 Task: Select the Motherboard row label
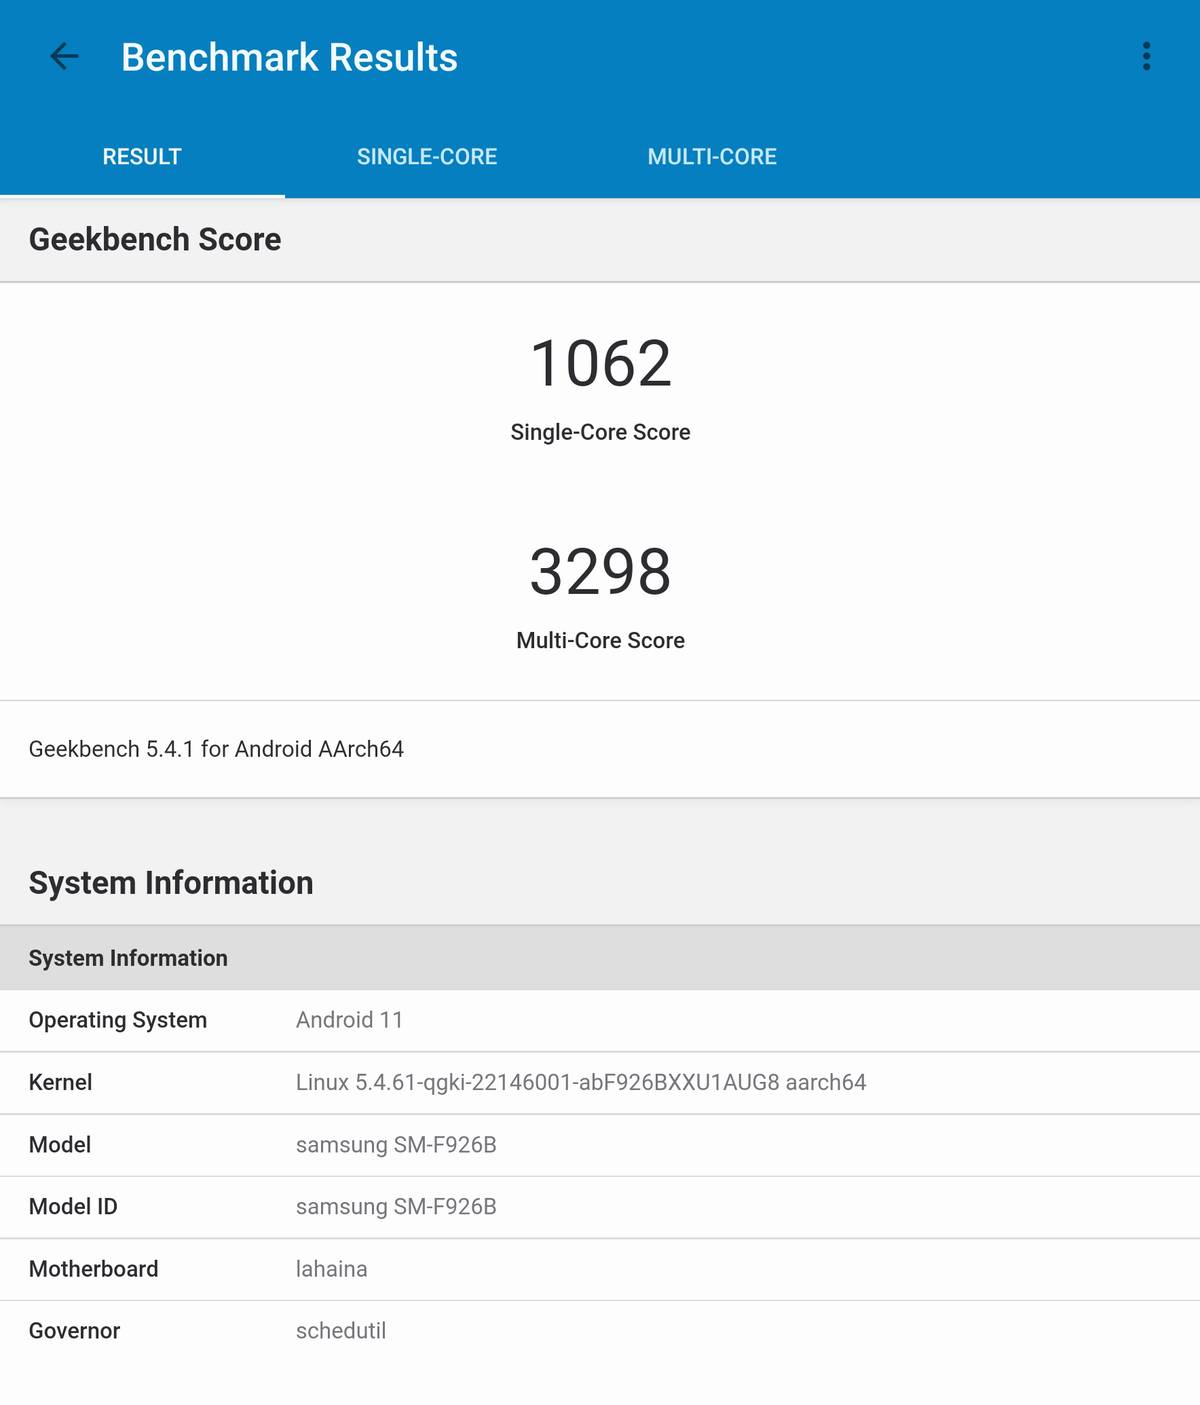click(x=94, y=1269)
